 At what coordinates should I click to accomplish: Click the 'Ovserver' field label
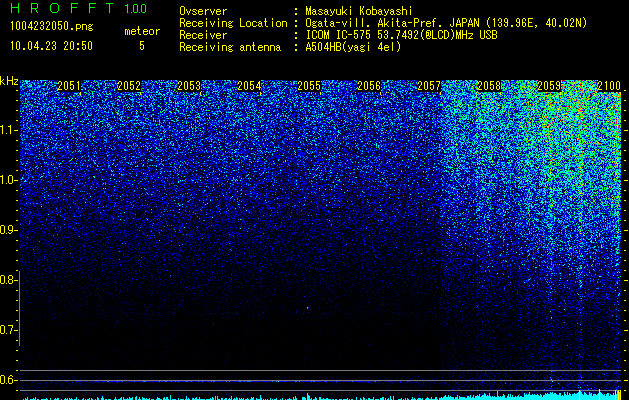pyautogui.click(x=203, y=11)
